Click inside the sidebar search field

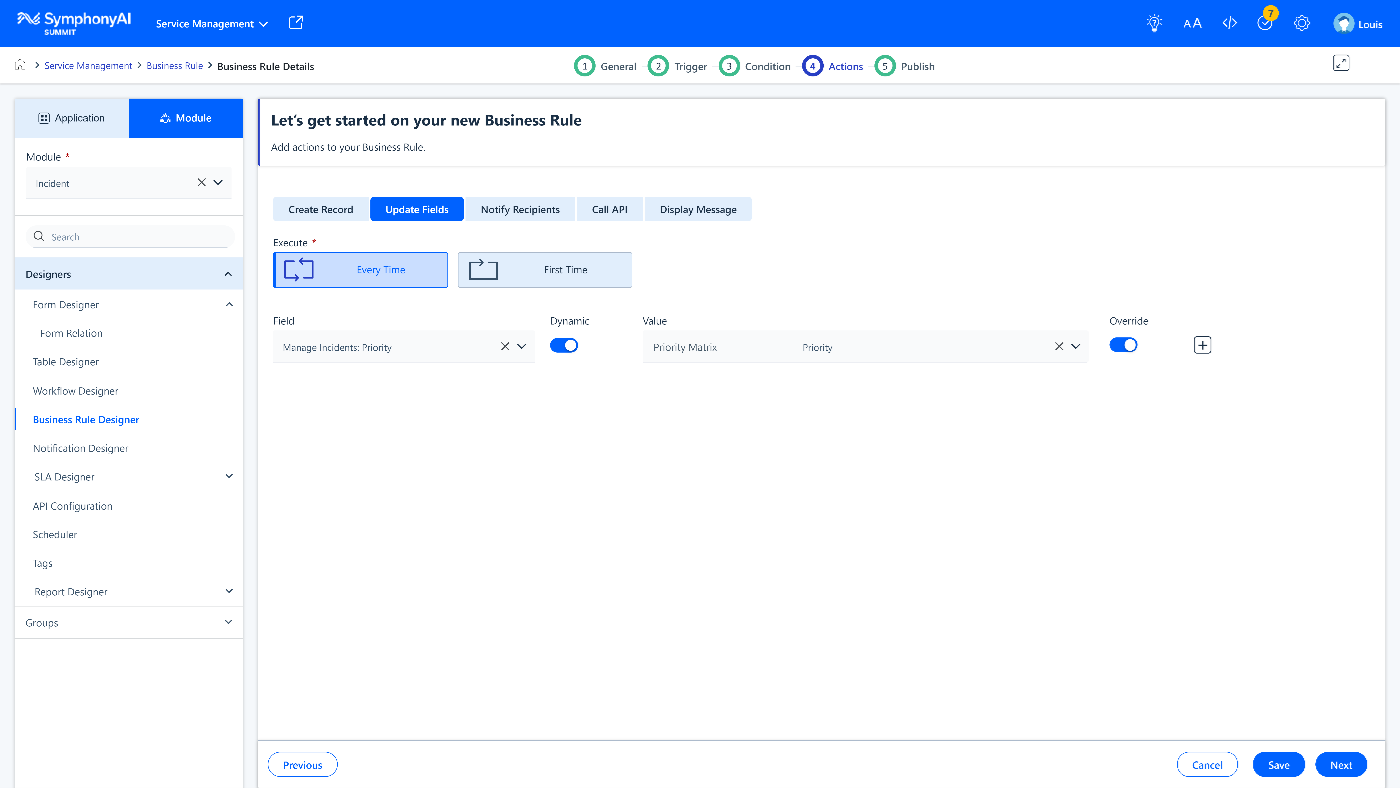128,236
